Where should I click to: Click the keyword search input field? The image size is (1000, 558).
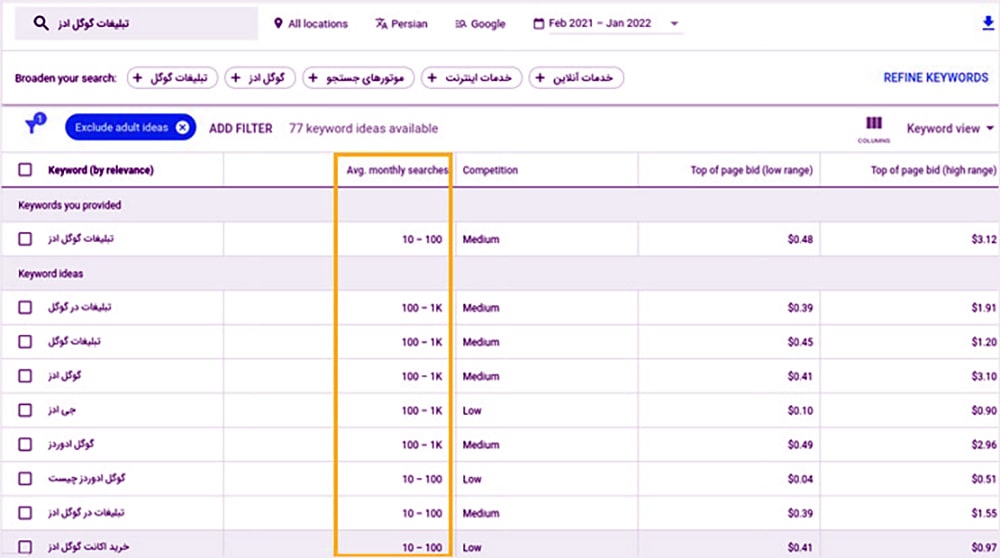click(136, 24)
